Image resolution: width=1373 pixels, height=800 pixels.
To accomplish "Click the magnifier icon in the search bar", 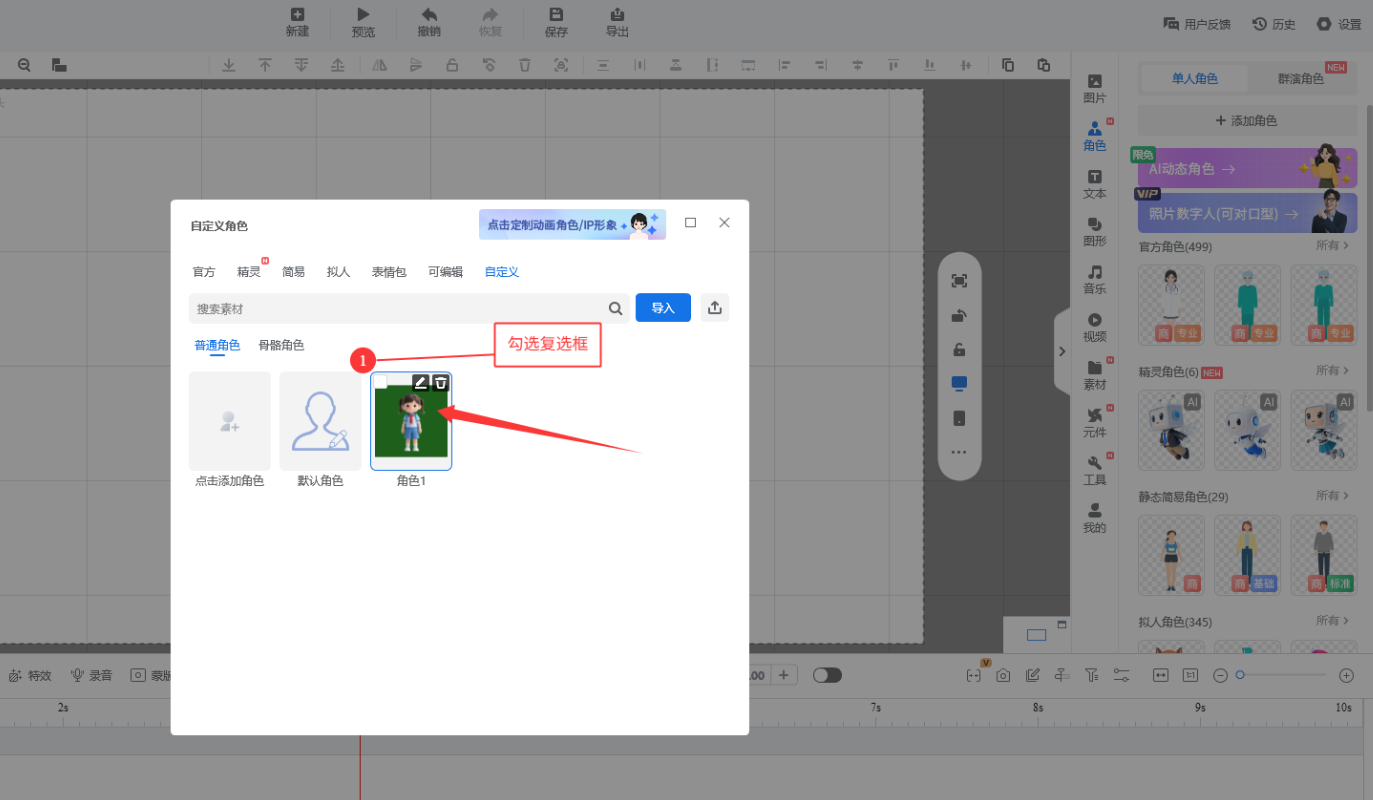I will [615, 308].
